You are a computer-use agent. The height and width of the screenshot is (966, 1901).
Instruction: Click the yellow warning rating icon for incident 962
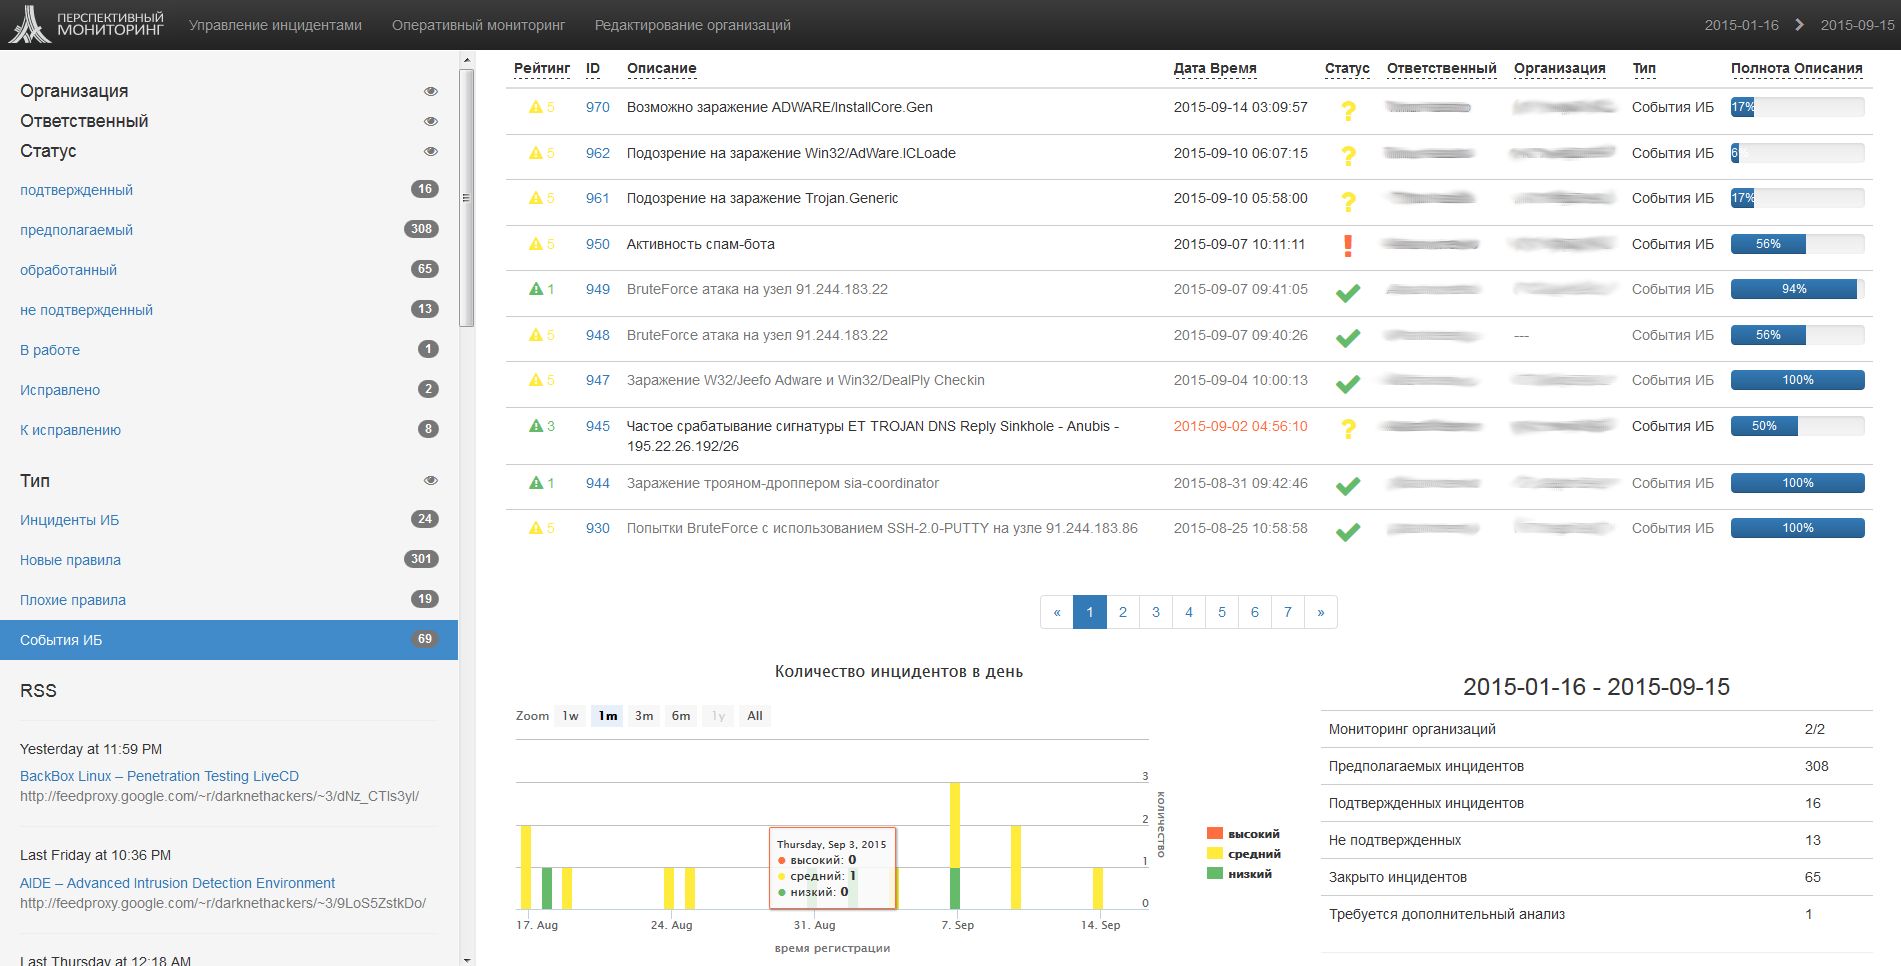pos(535,153)
